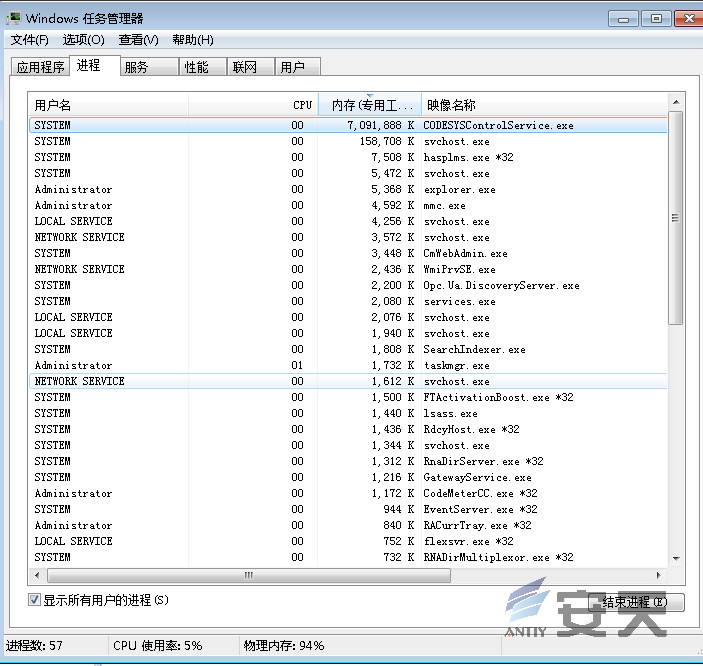Click the svchost.exe row using 5,472 K
This screenshot has height=666, width=703.
click(348, 173)
